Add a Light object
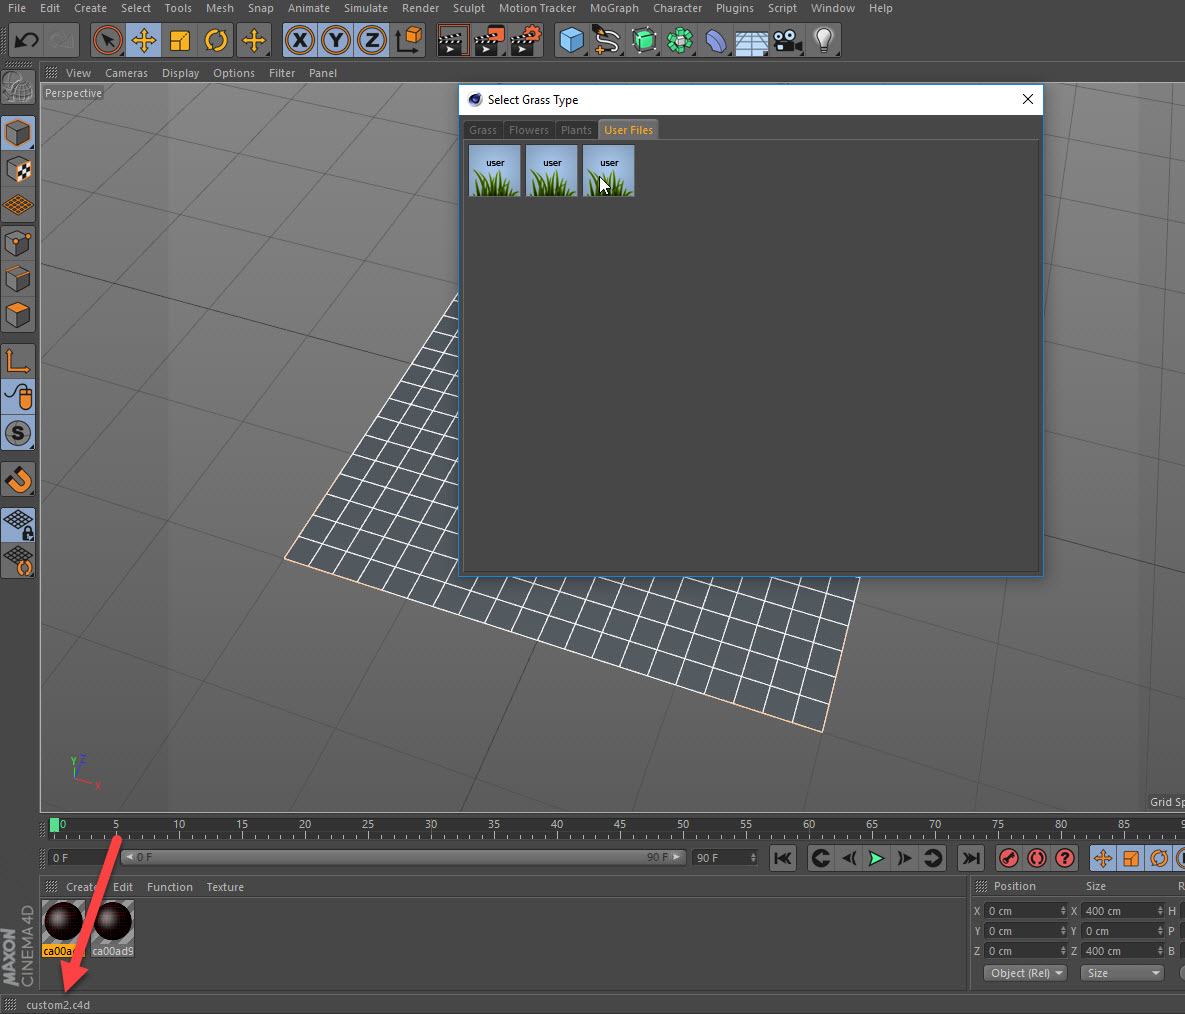The width and height of the screenshot is (1185, 1014). click(824, 40)
